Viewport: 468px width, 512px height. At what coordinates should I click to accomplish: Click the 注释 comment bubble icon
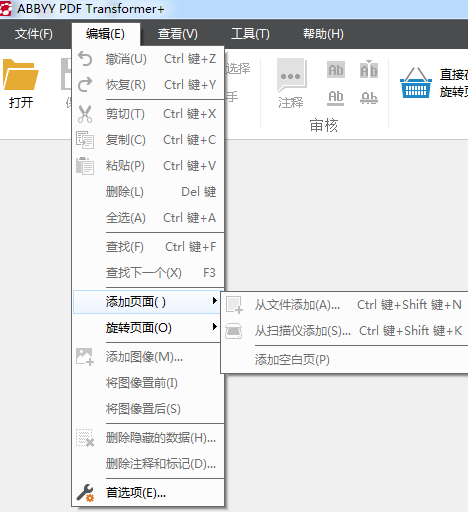click(292, 75)
